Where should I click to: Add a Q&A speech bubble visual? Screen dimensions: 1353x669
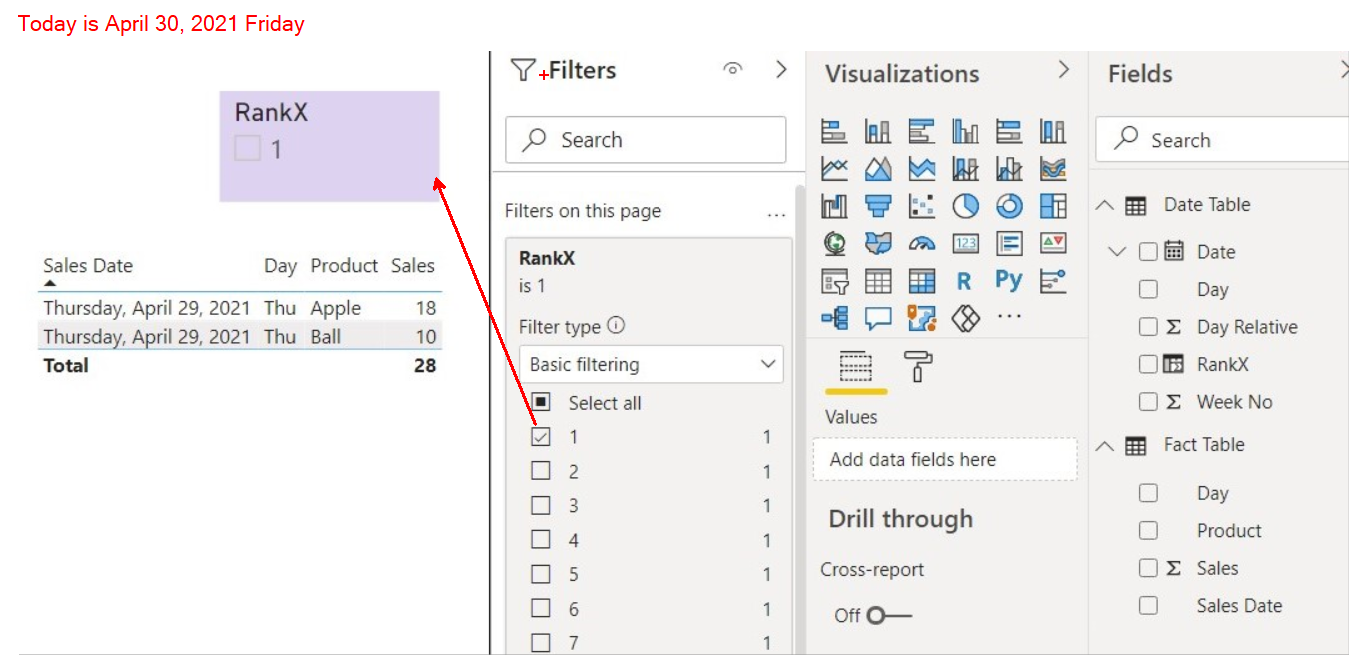coord(878,318)
